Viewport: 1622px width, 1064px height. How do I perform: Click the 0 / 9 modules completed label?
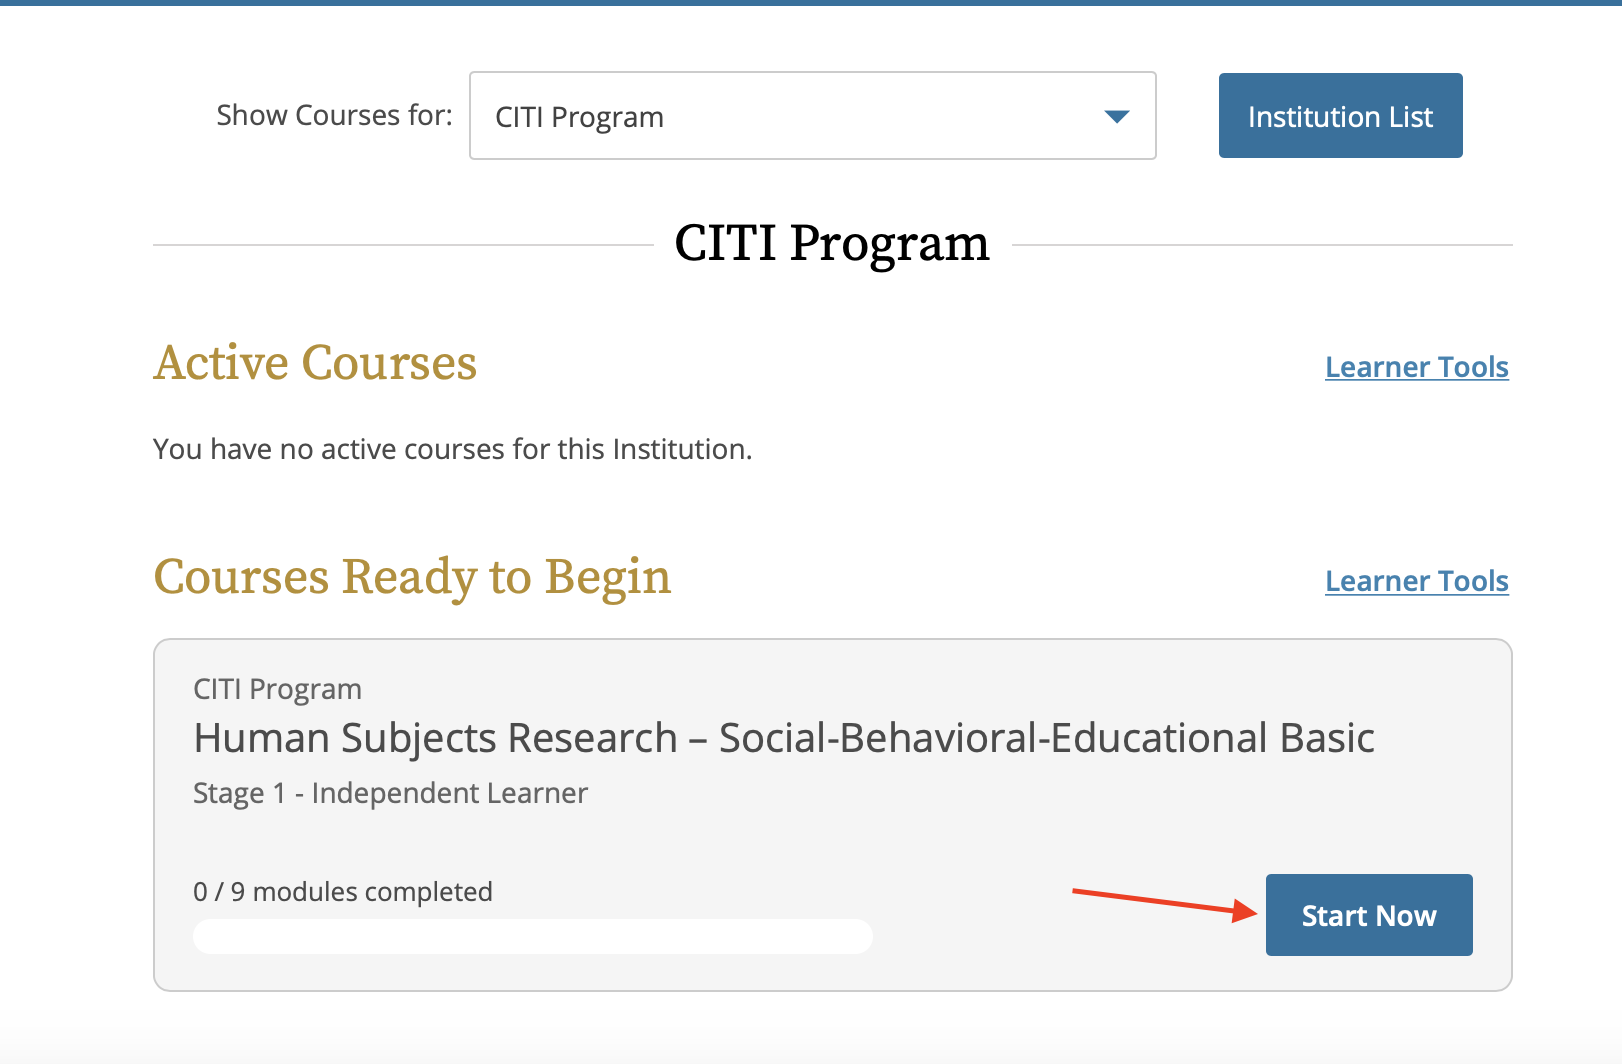coord(343,891)
